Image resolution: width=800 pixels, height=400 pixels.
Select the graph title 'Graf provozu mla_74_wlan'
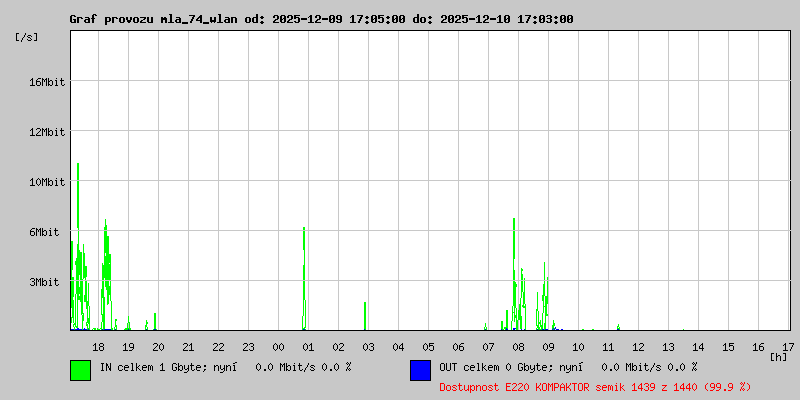153,19
